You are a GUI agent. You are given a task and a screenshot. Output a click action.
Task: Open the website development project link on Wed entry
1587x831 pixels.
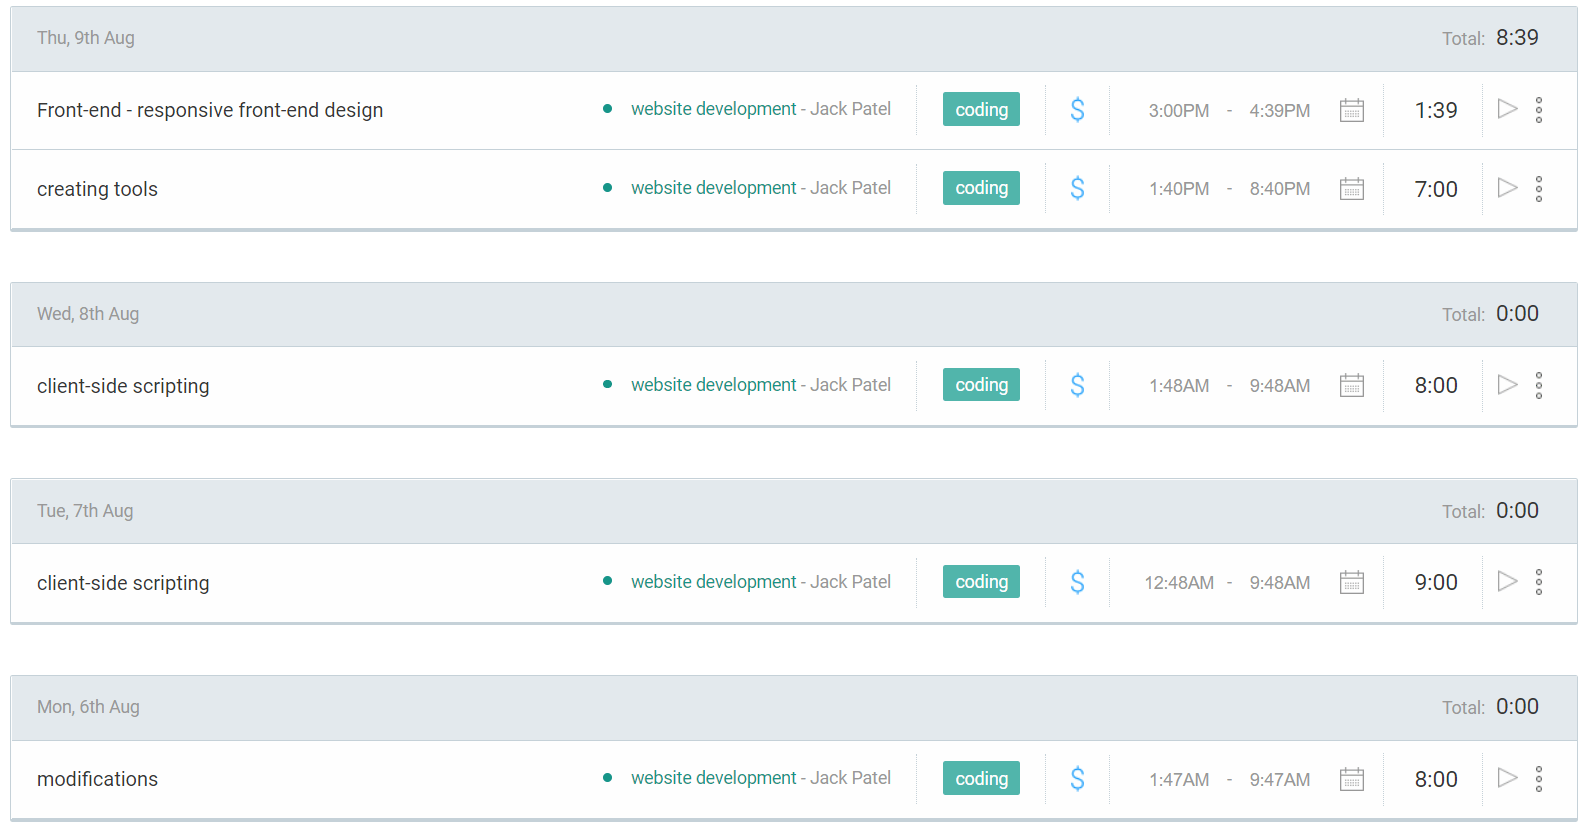[713, 384]
